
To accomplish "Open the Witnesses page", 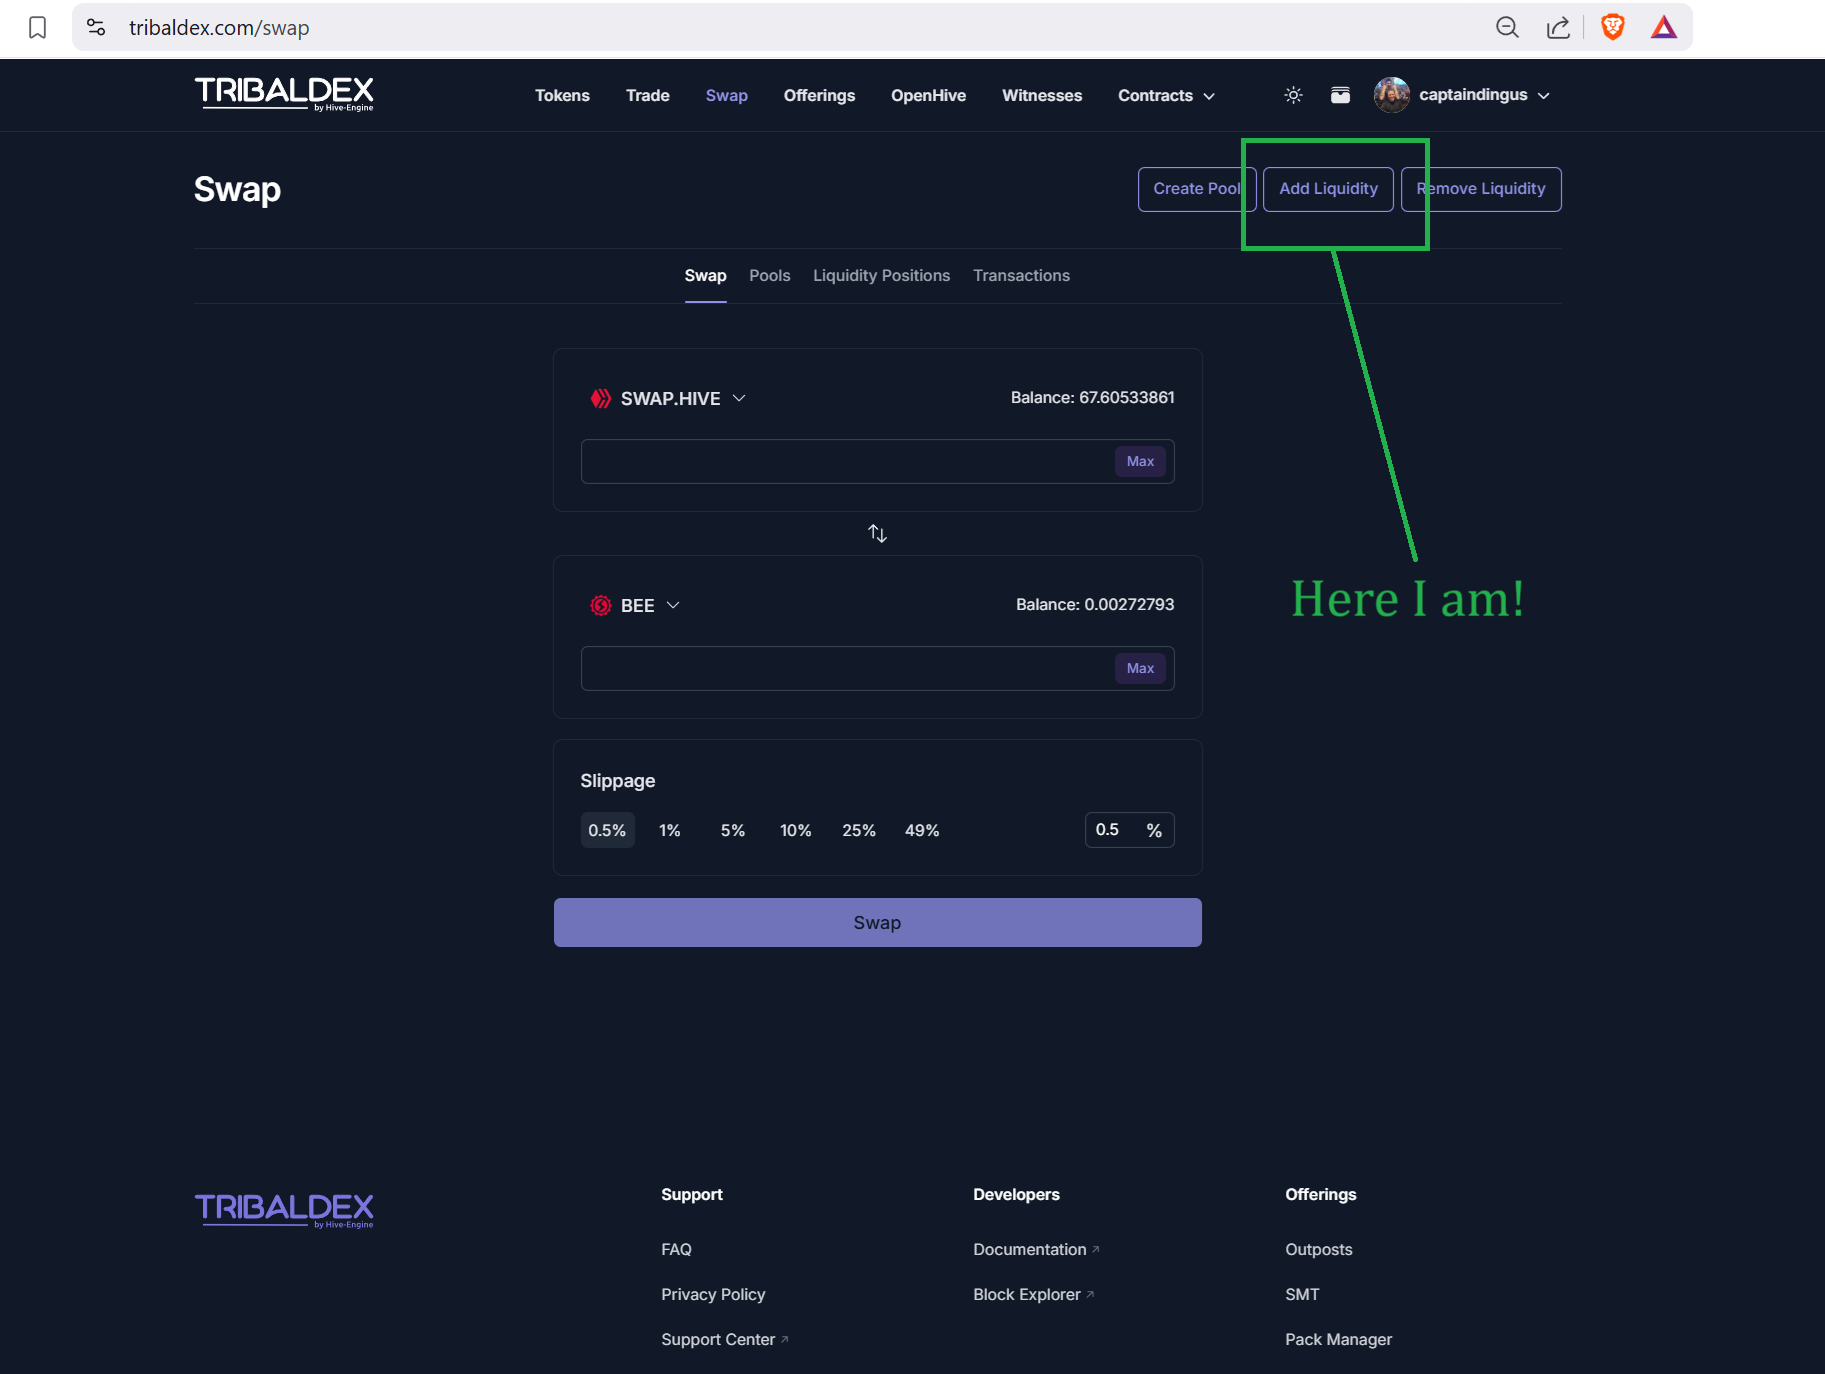I will pos(1042,95).
